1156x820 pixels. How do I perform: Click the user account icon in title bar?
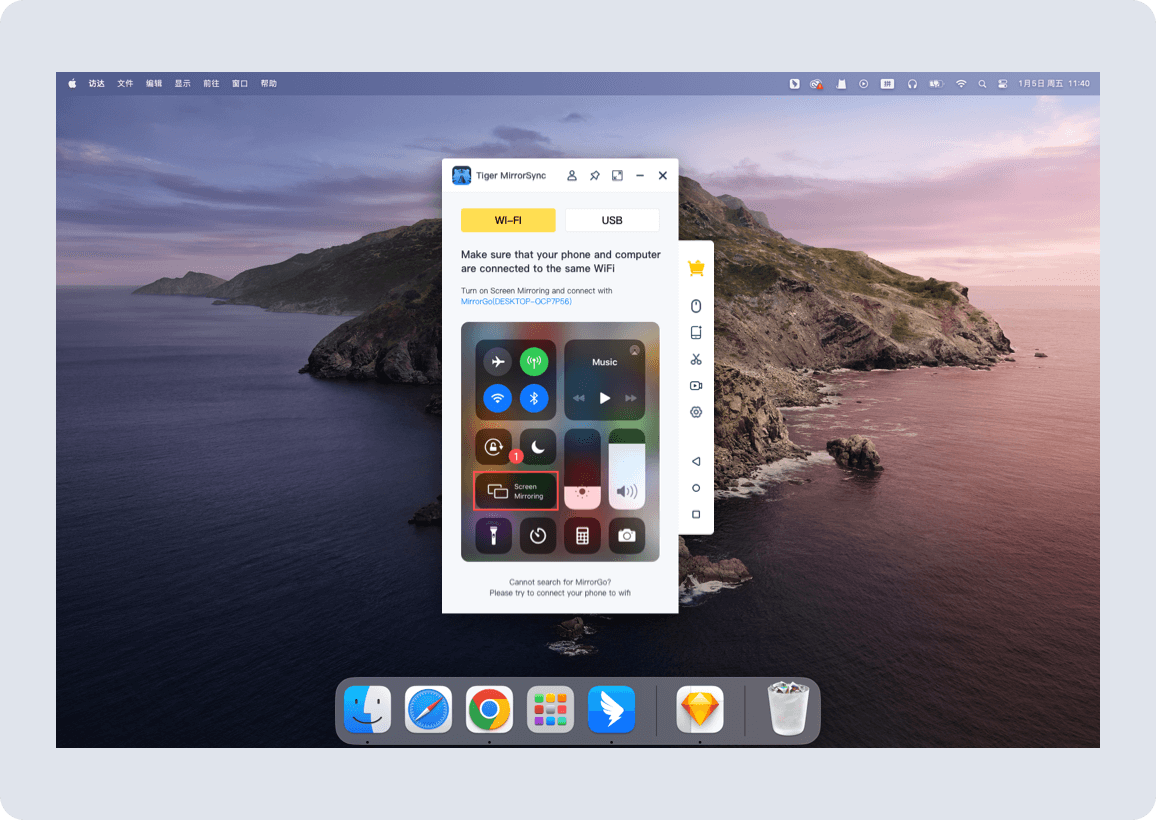click(x=572, y=176)
